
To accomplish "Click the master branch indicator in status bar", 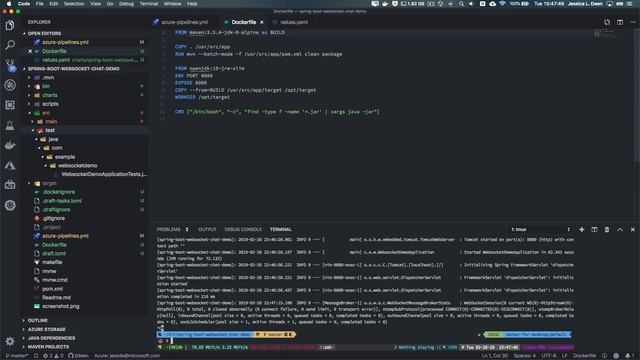I will pyautogui.click(x=17, y=356).
